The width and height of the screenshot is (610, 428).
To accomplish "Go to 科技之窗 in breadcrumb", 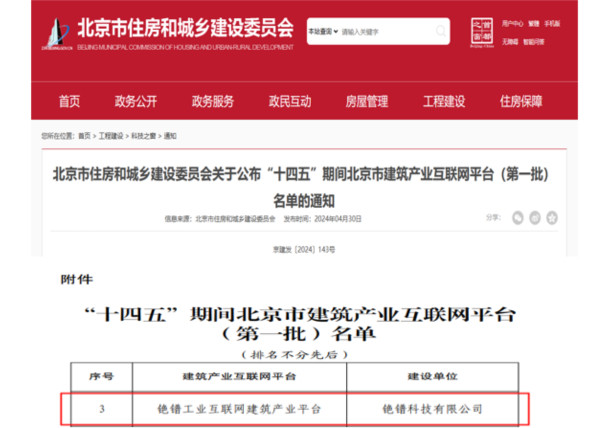I will [x=144, y=136].
